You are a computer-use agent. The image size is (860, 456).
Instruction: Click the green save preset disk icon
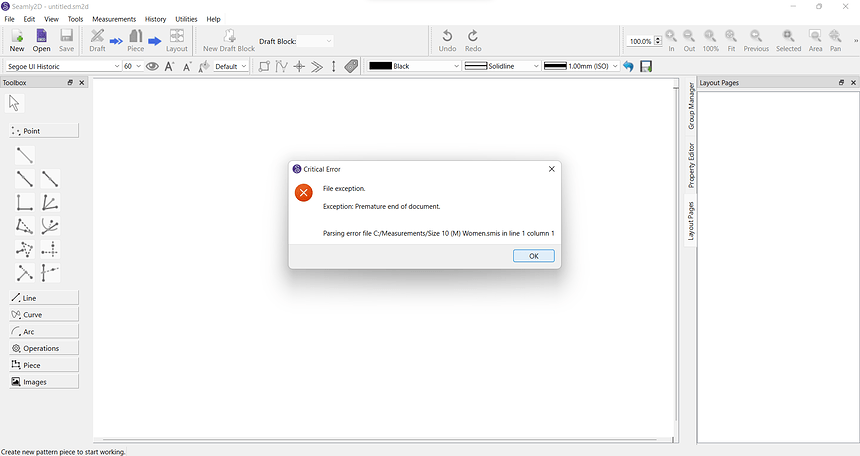tap(646, 66)
